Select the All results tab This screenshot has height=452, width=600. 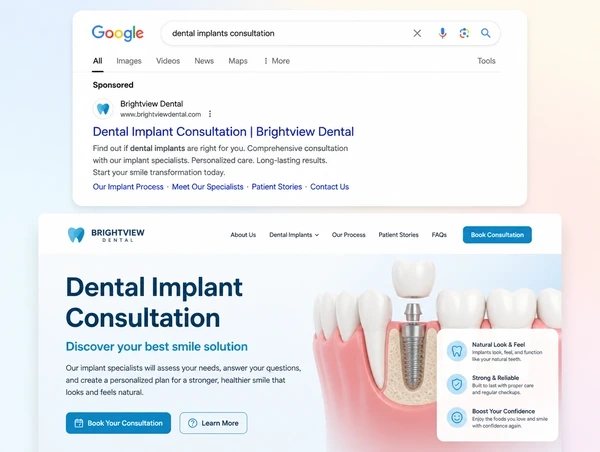click(98, 61)
